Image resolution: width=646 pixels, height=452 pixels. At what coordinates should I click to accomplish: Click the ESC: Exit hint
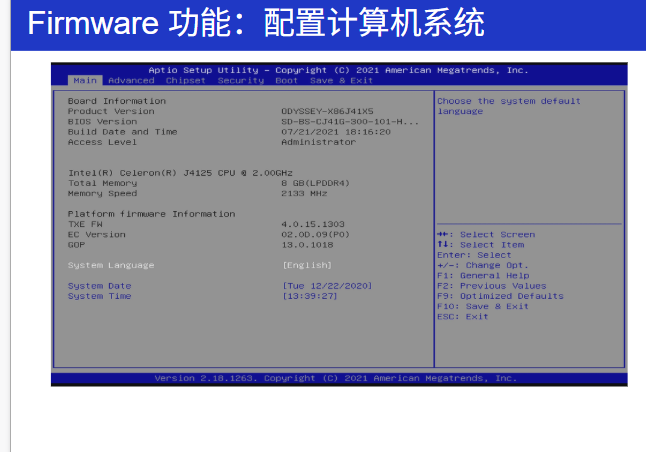463,317
